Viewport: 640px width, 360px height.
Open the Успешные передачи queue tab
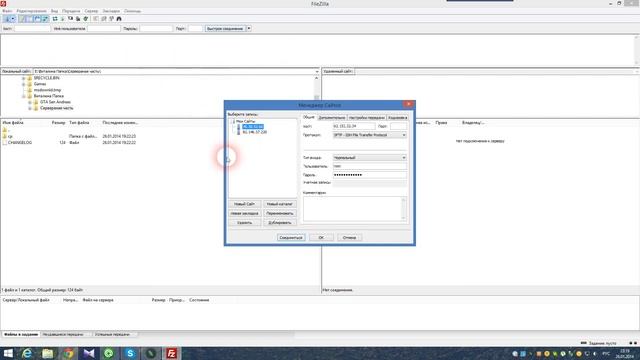click(x=112, y=334)
